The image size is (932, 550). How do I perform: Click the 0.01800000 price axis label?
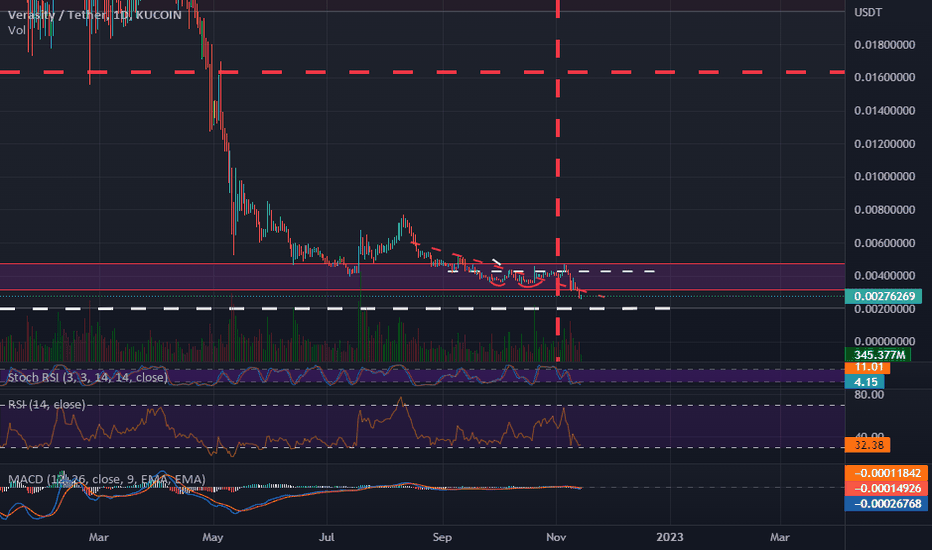tap(884, 45)
